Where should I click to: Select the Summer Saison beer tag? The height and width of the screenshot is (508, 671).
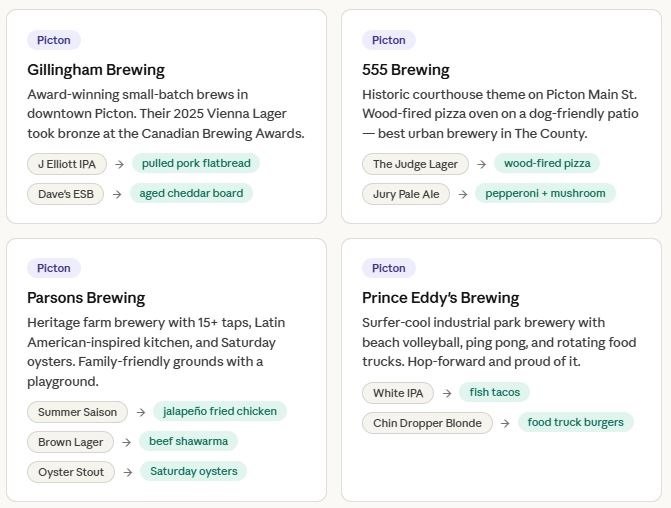[x=77, y=412]
